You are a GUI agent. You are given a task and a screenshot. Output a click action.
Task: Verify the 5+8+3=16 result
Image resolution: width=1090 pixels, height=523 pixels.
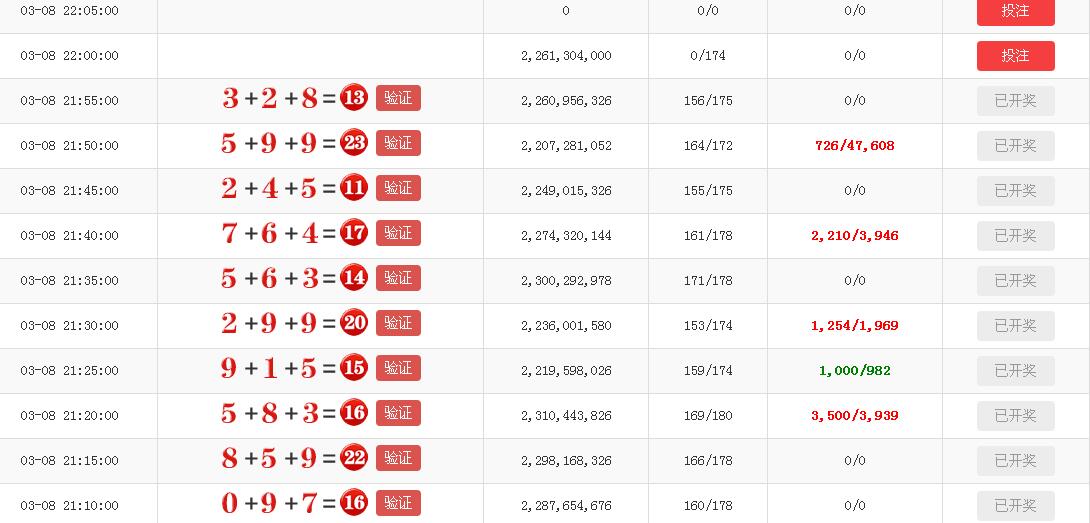coord(398,413)
